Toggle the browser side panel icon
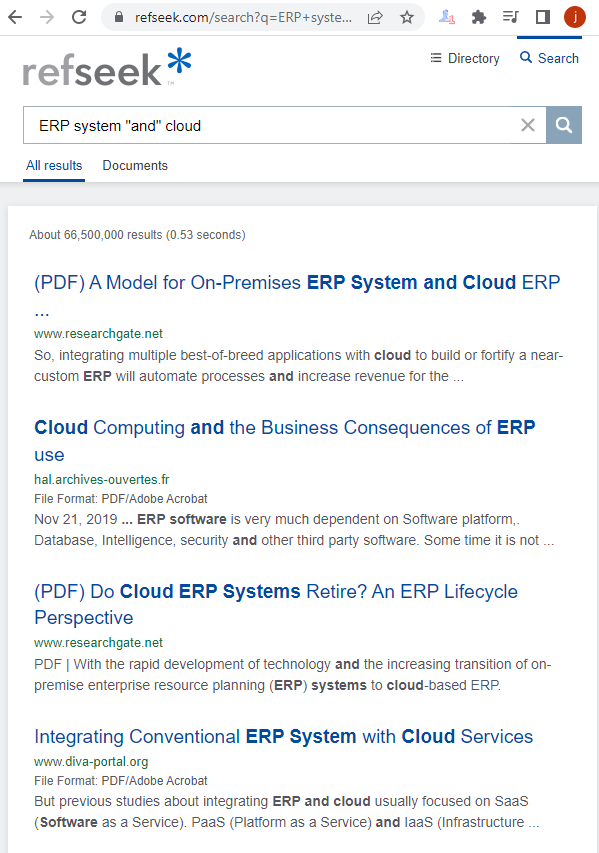 coord(542,17)
